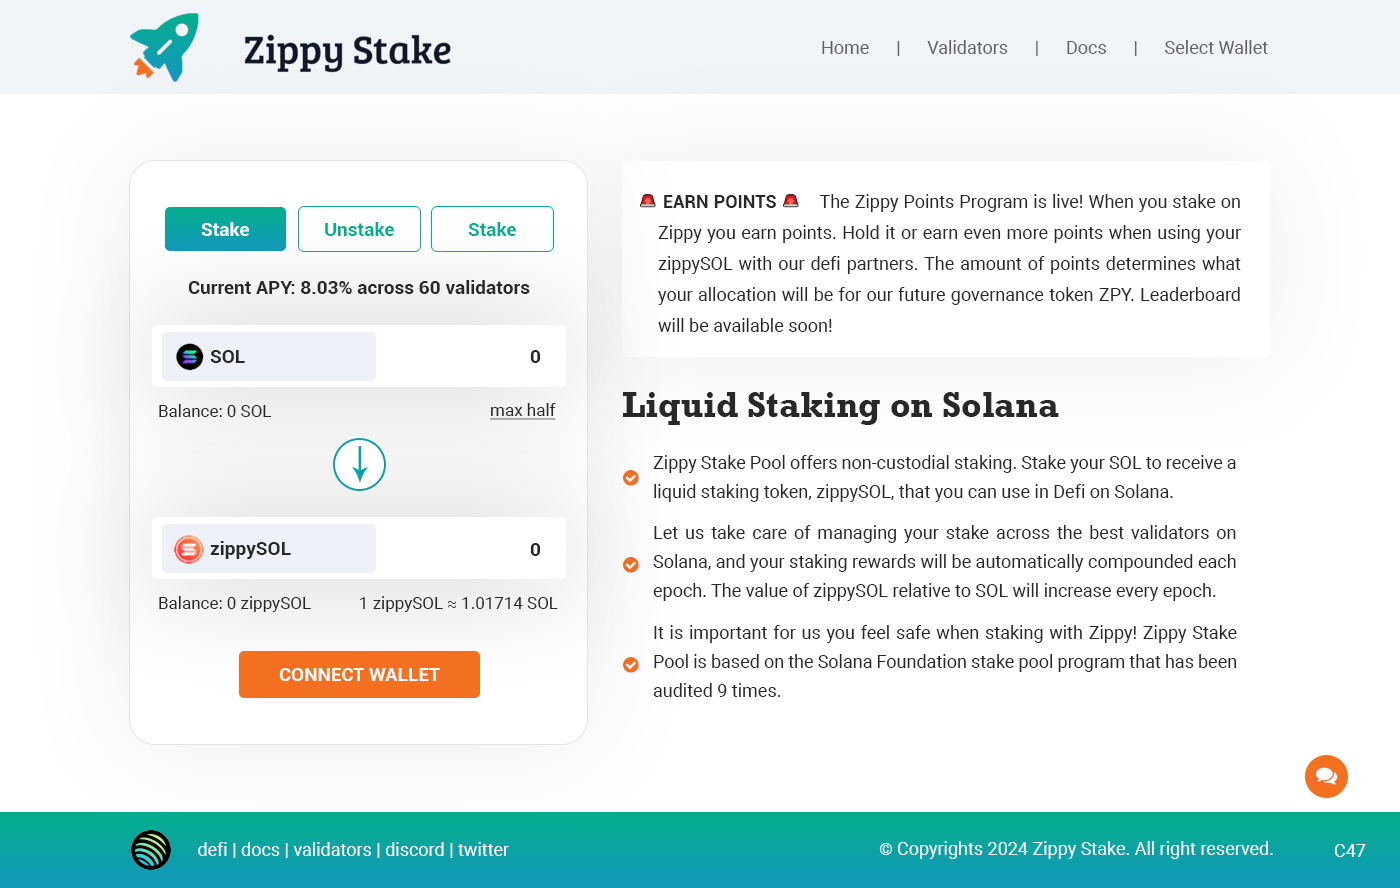Screen dimensions: 1400x888
Task: Click the SOL amount input field
Action: (x=470, y=357)
